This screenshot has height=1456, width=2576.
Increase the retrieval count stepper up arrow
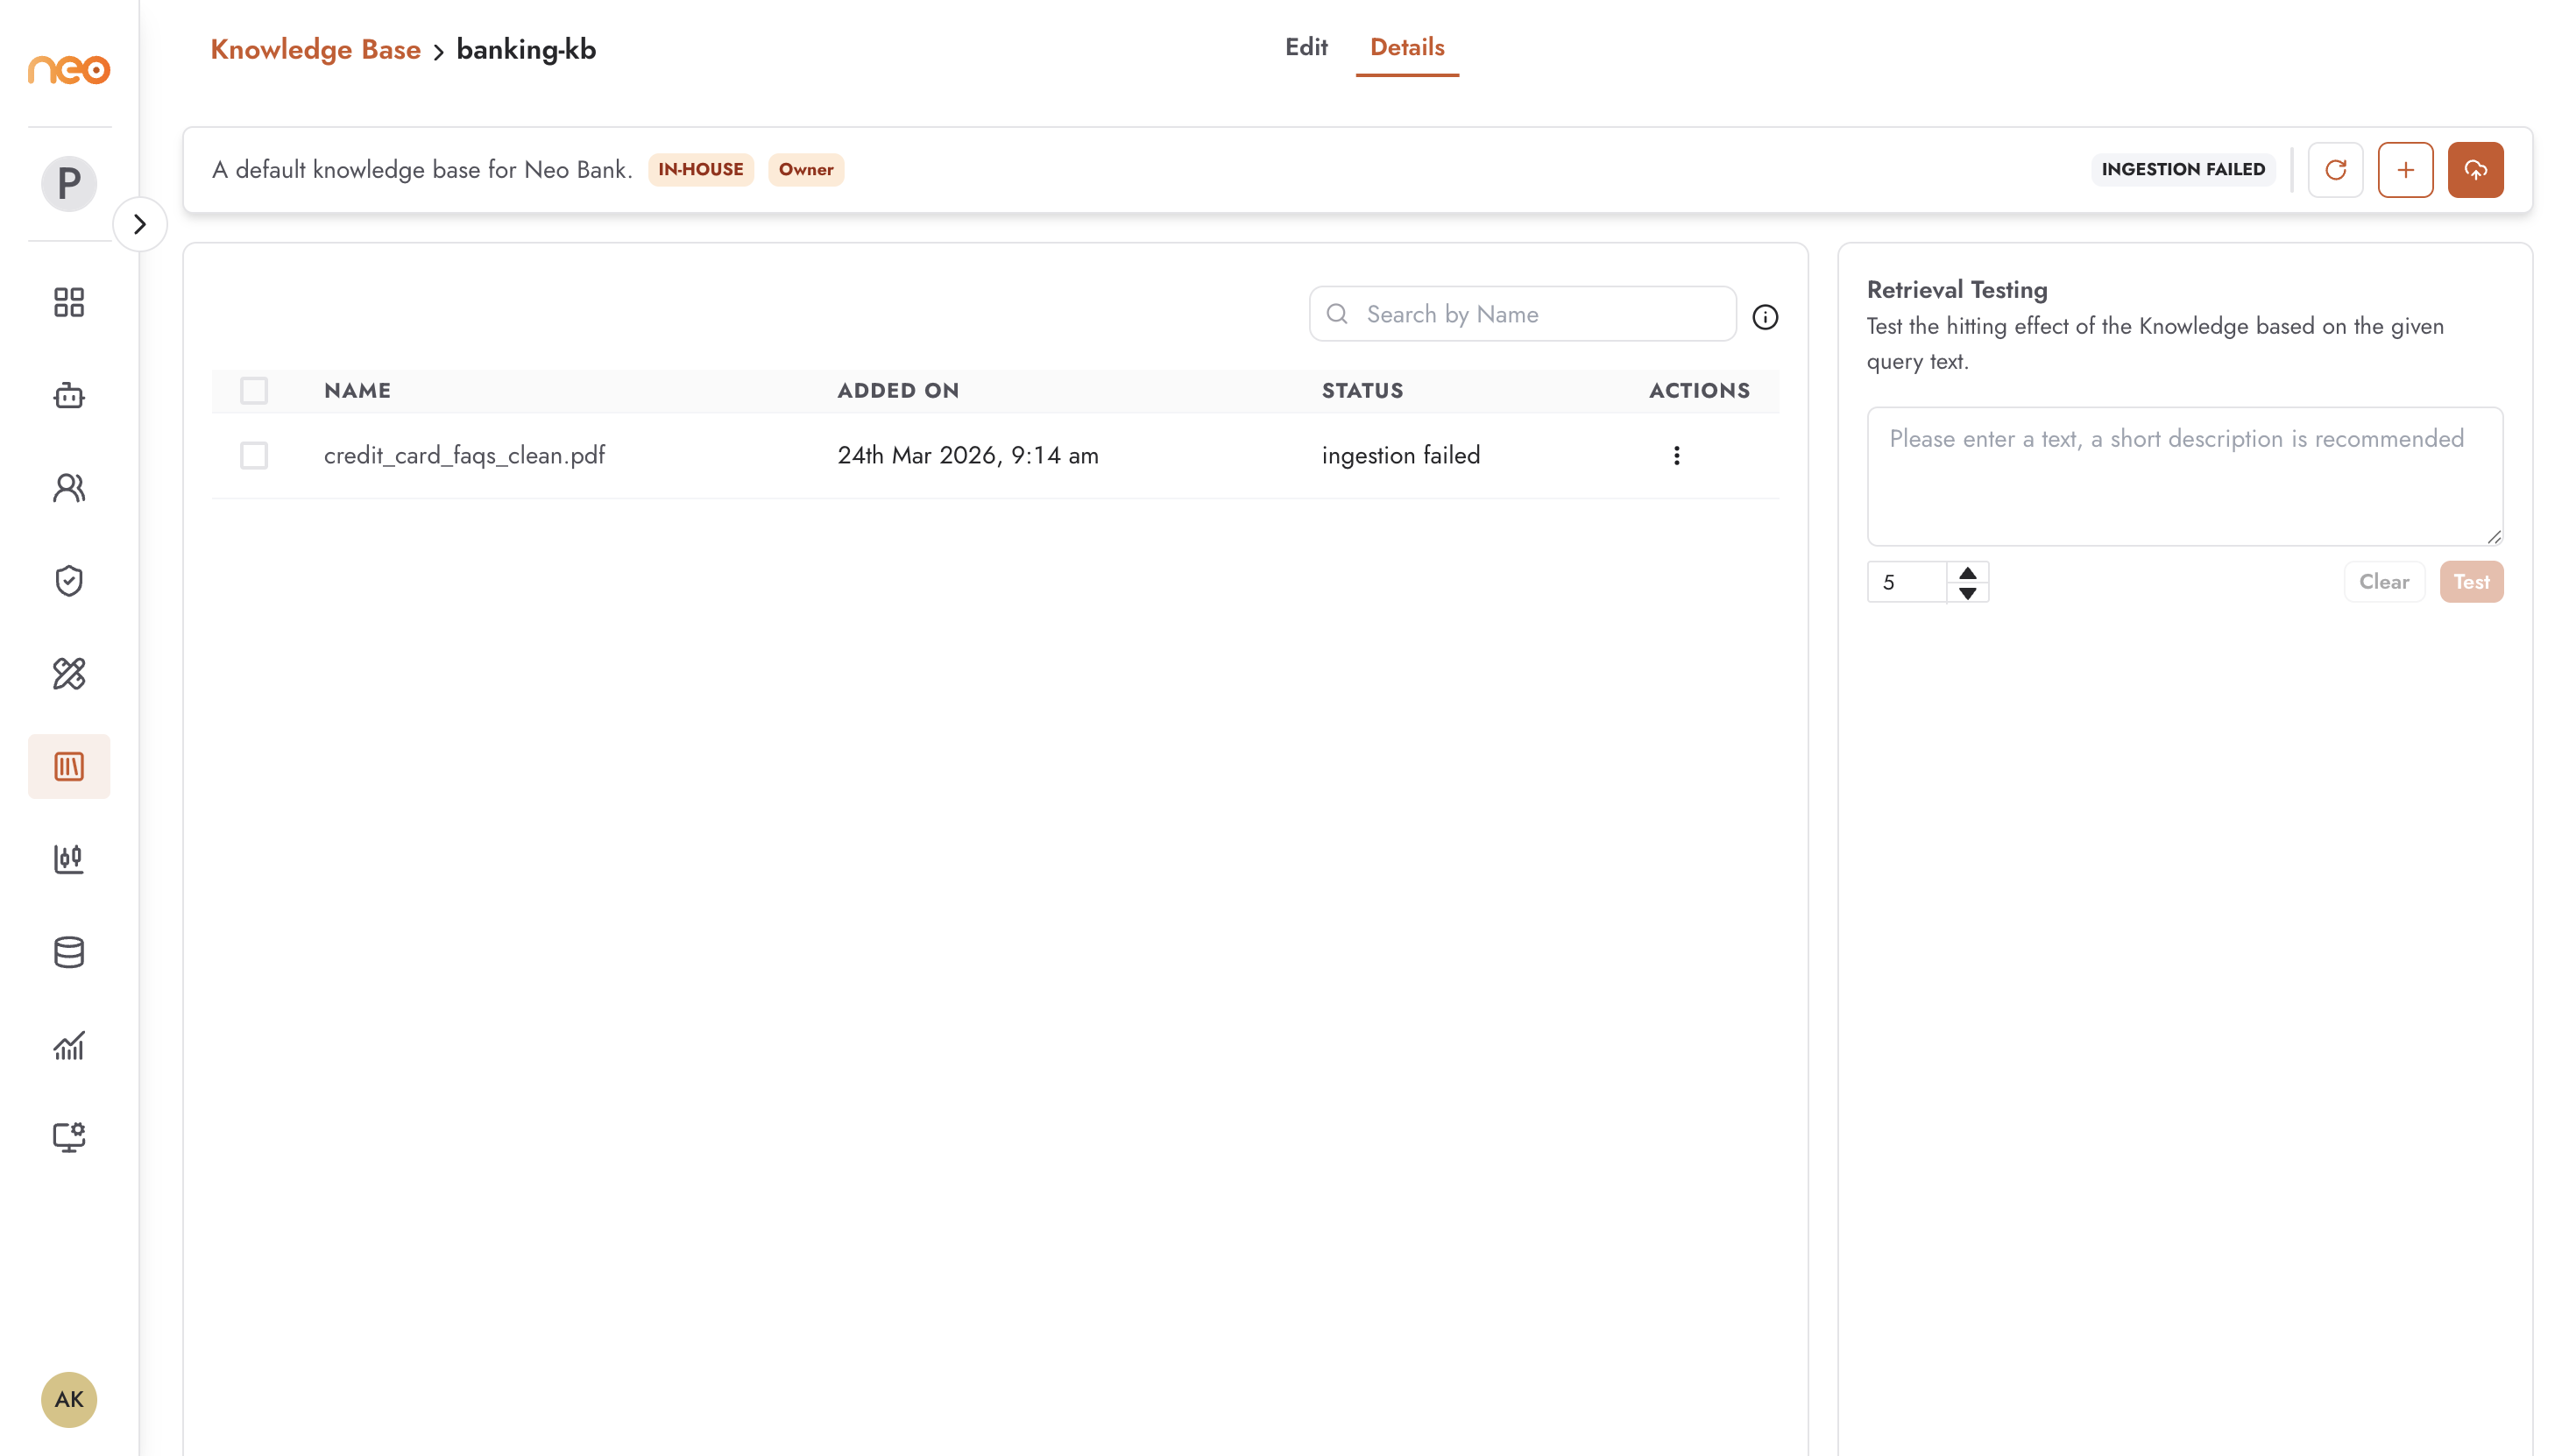click(x=1967, y=573)
